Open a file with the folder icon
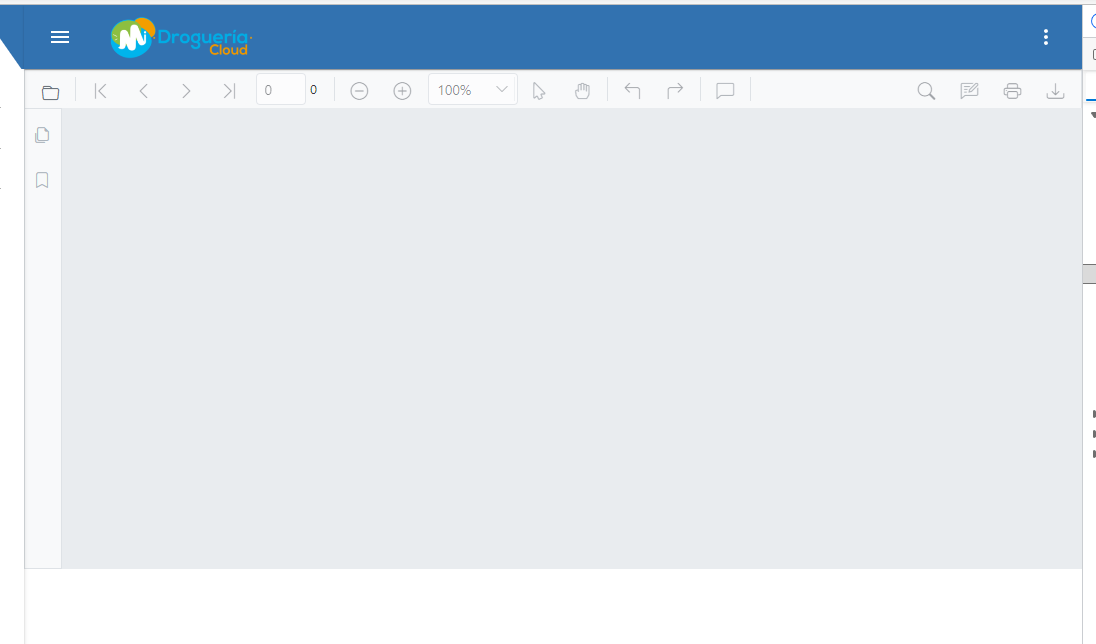1096x644 pixels. [50, 90]
